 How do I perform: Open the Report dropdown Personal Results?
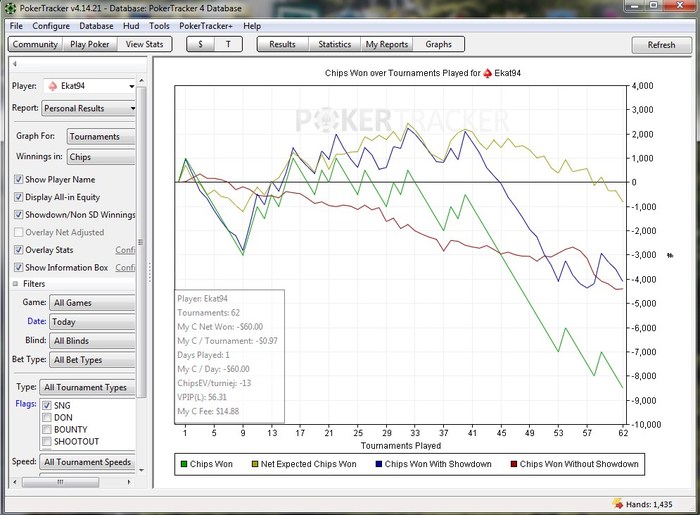(88, 108)
